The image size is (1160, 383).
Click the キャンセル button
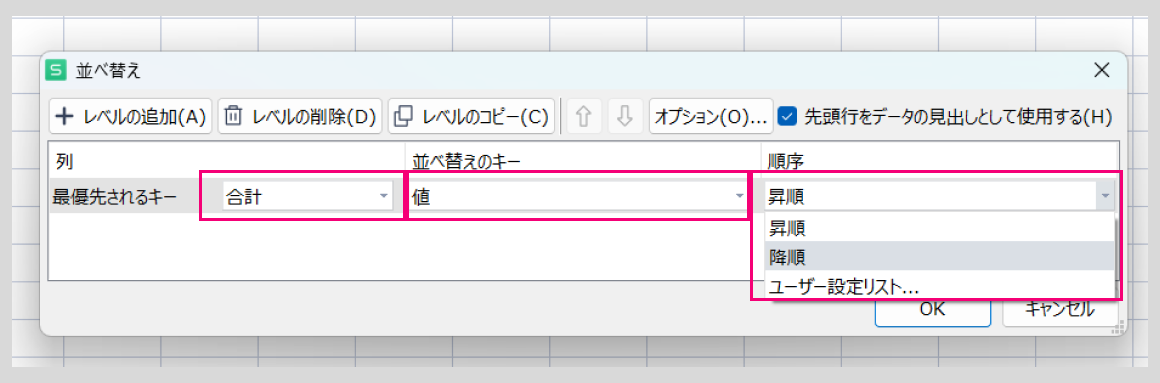click(1060, 310)
